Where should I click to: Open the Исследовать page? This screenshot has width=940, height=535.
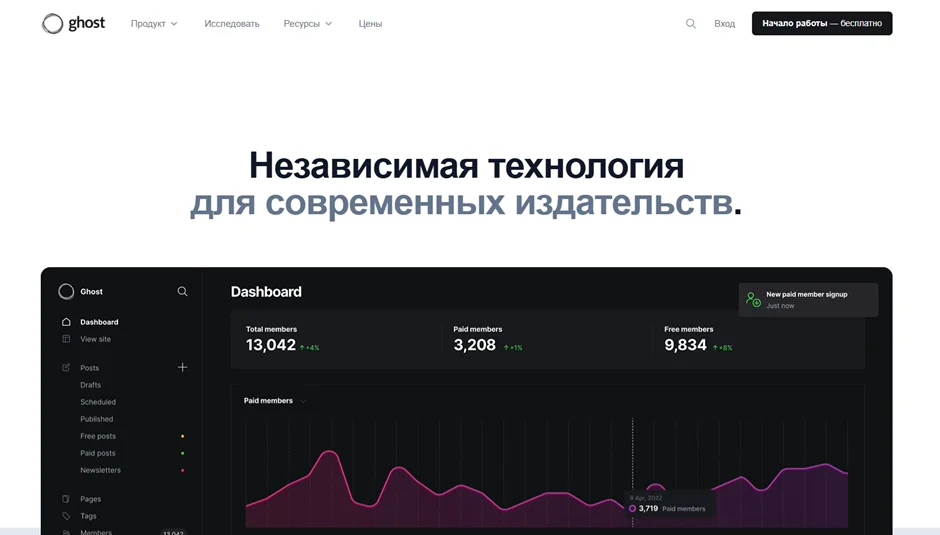click(232, 23)
